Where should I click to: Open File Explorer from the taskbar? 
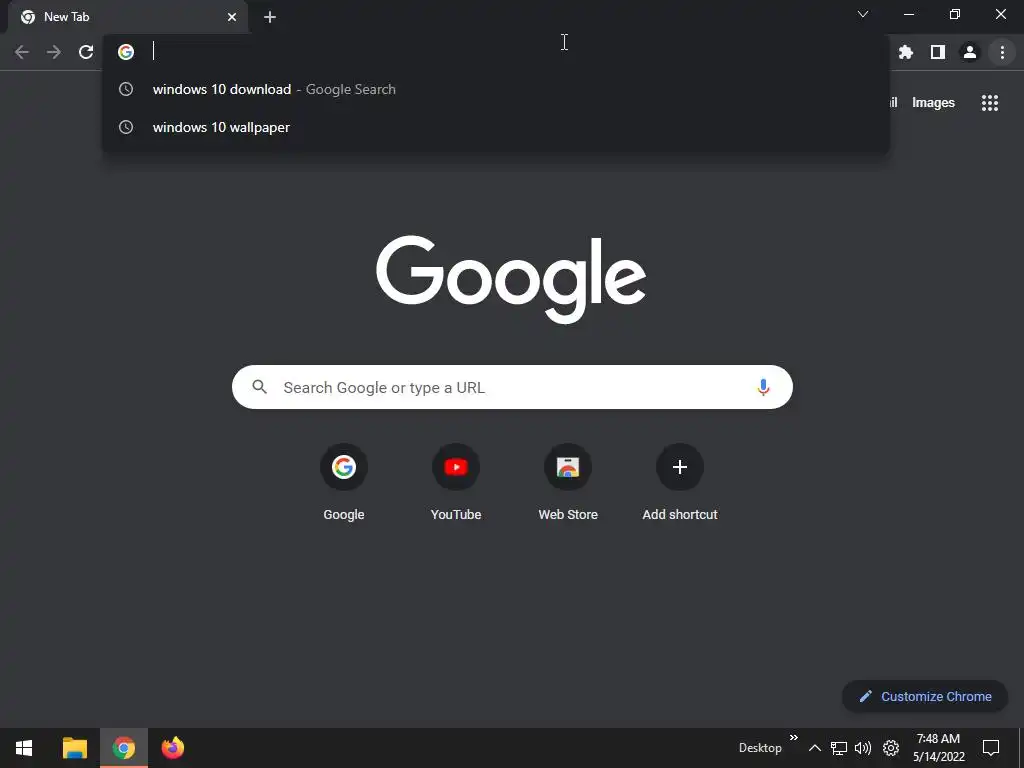coord(74,748)
